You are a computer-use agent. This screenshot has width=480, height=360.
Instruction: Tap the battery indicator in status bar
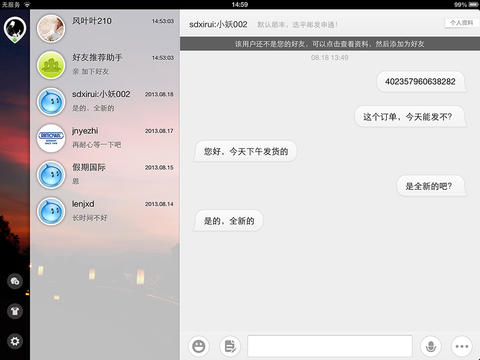pos(474,4)
